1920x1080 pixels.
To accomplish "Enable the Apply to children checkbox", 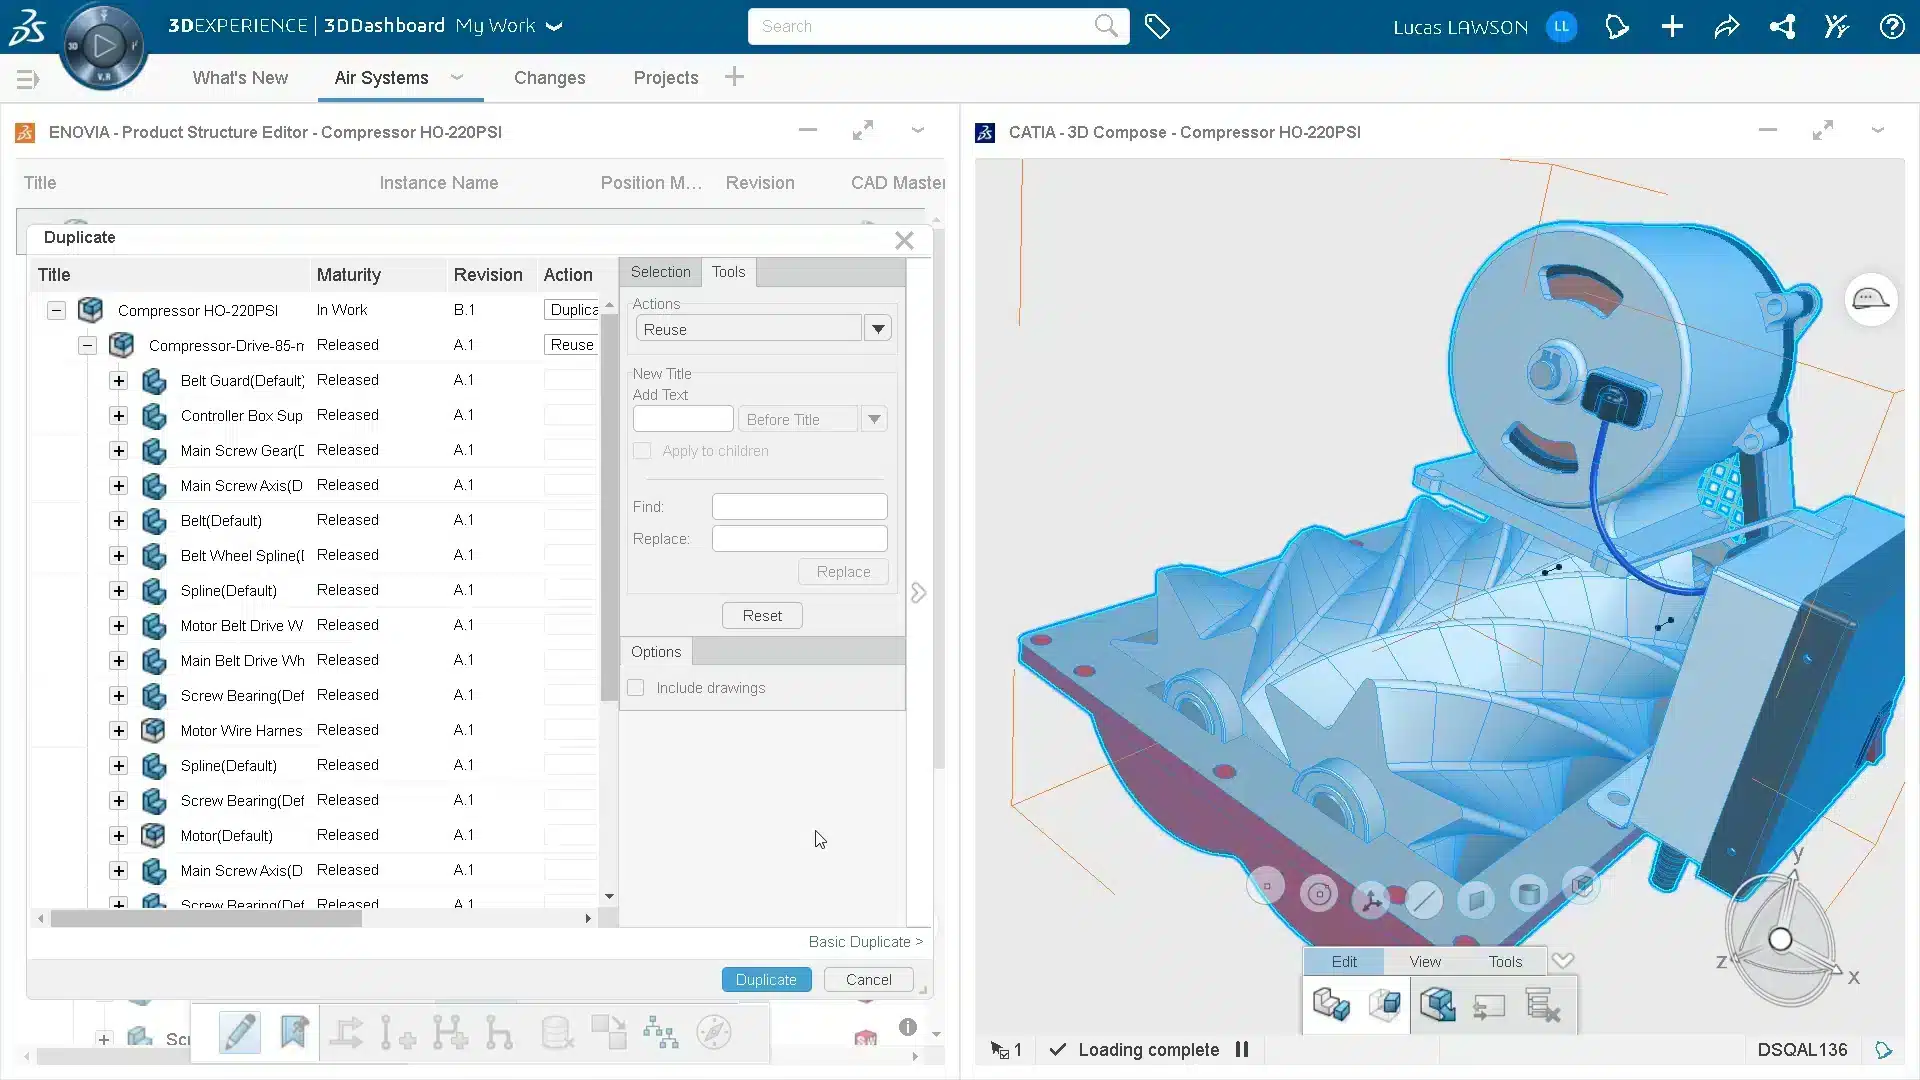I will click(642, 451).
